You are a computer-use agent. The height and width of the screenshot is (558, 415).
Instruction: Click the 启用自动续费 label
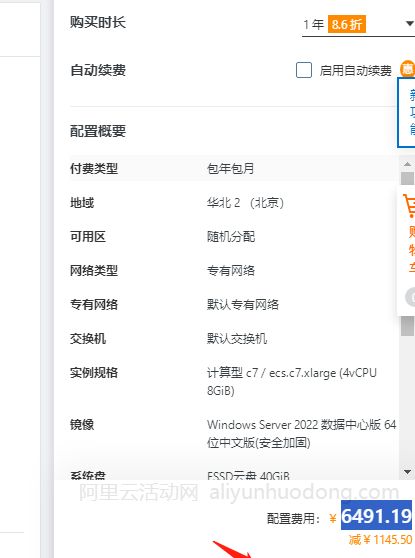(355, 70)
